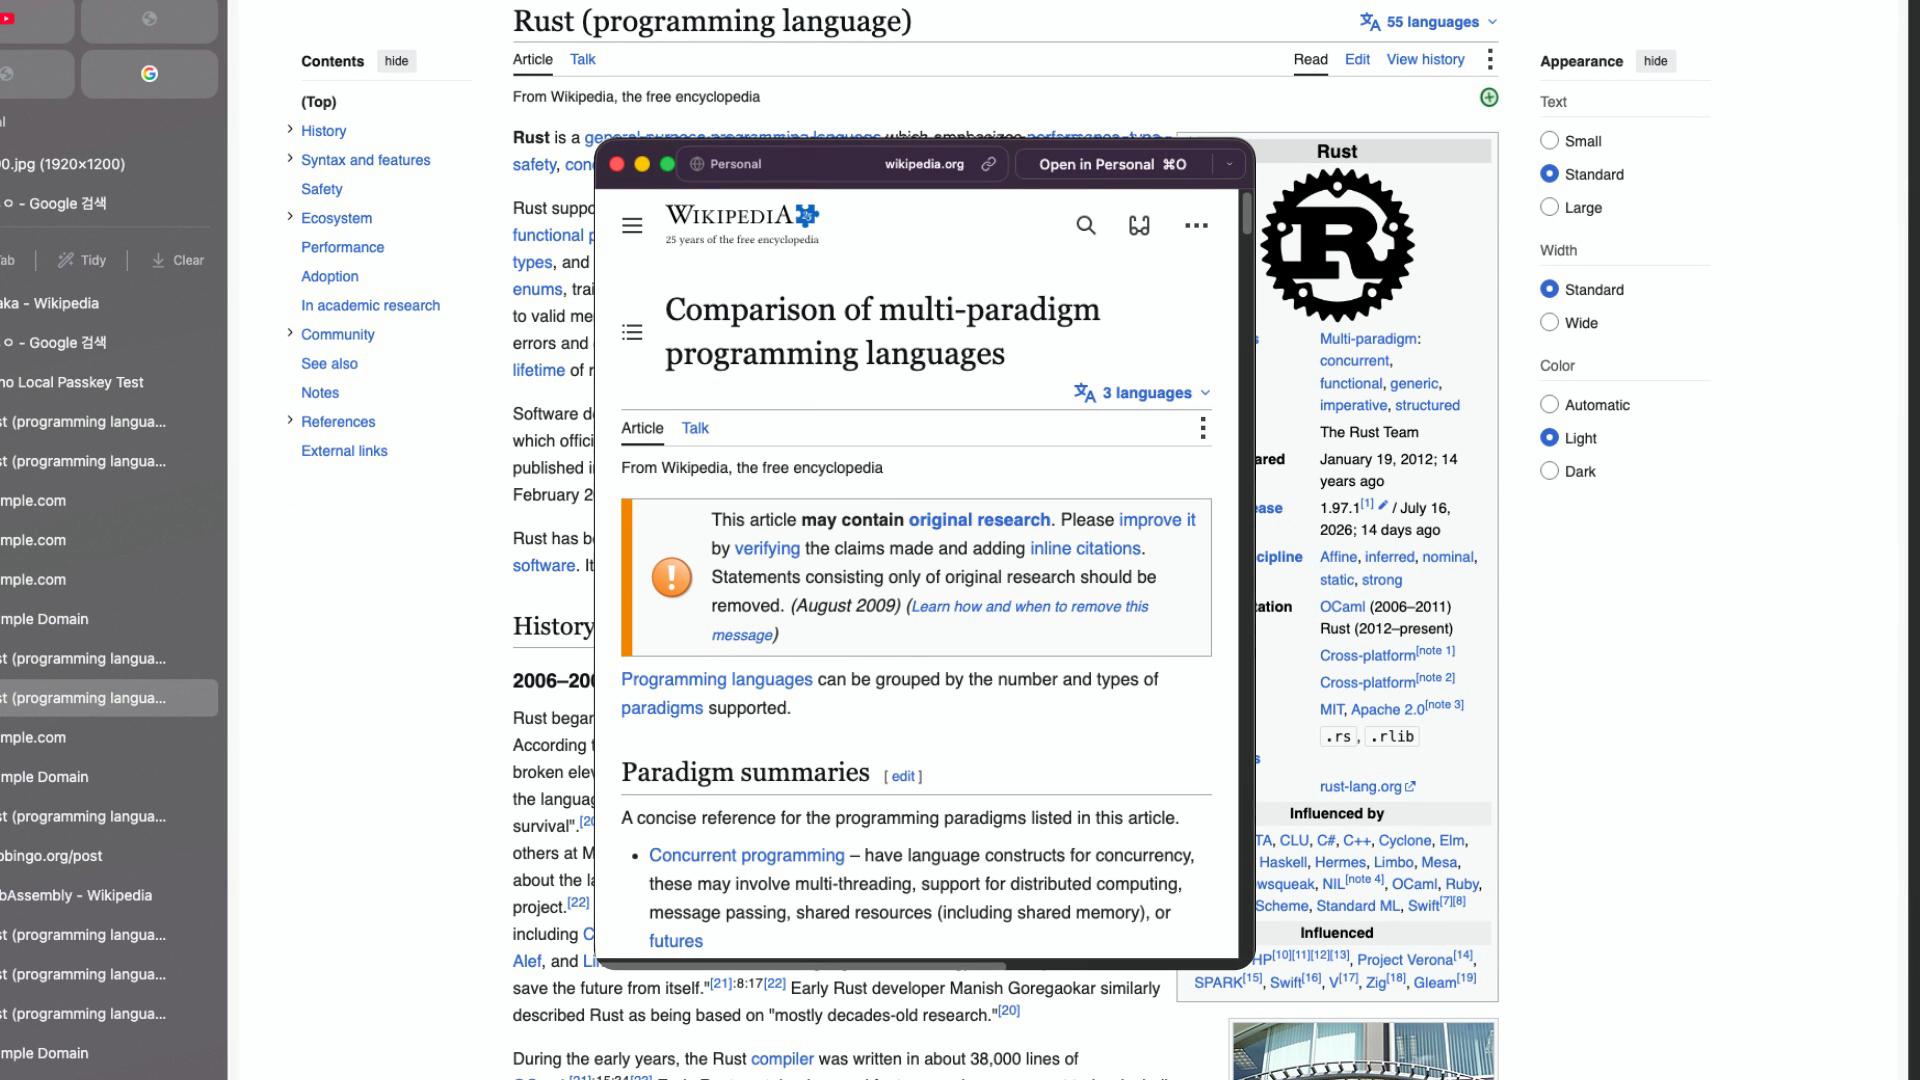This screenshot has width=1920, height=1080.
Task: Toggle the table of contents icon beside Comparison title
Action: 632,332
